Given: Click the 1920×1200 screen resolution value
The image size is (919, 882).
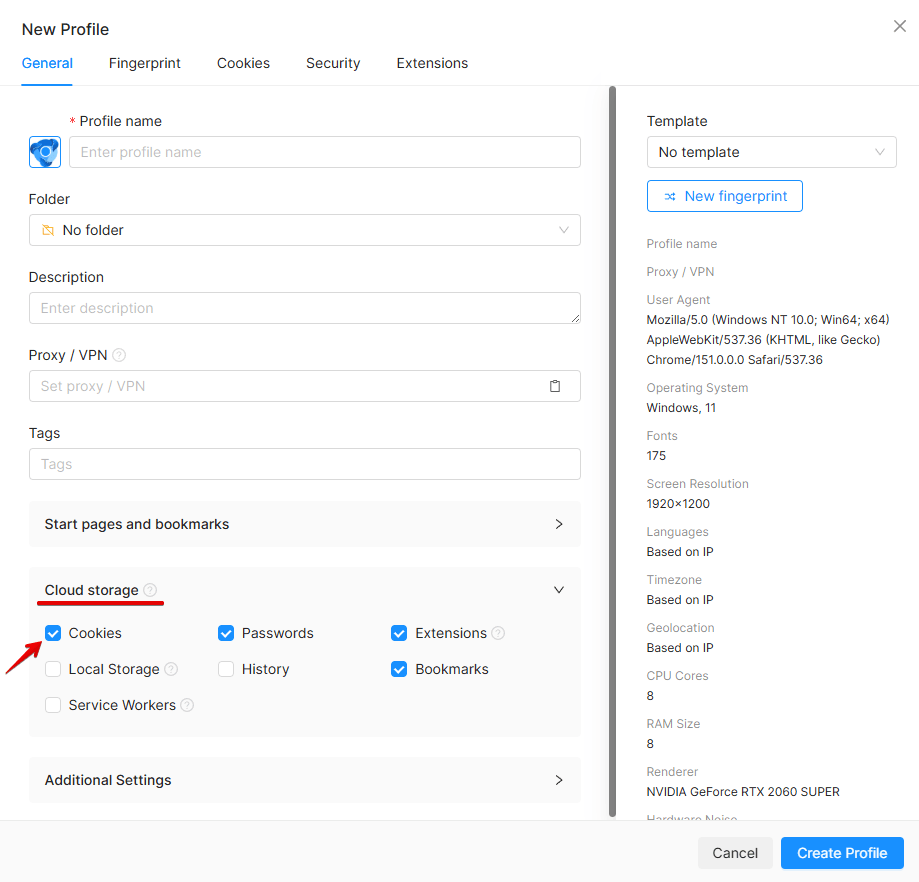Looking at the screenshot, I should click(x=678, y=504).
